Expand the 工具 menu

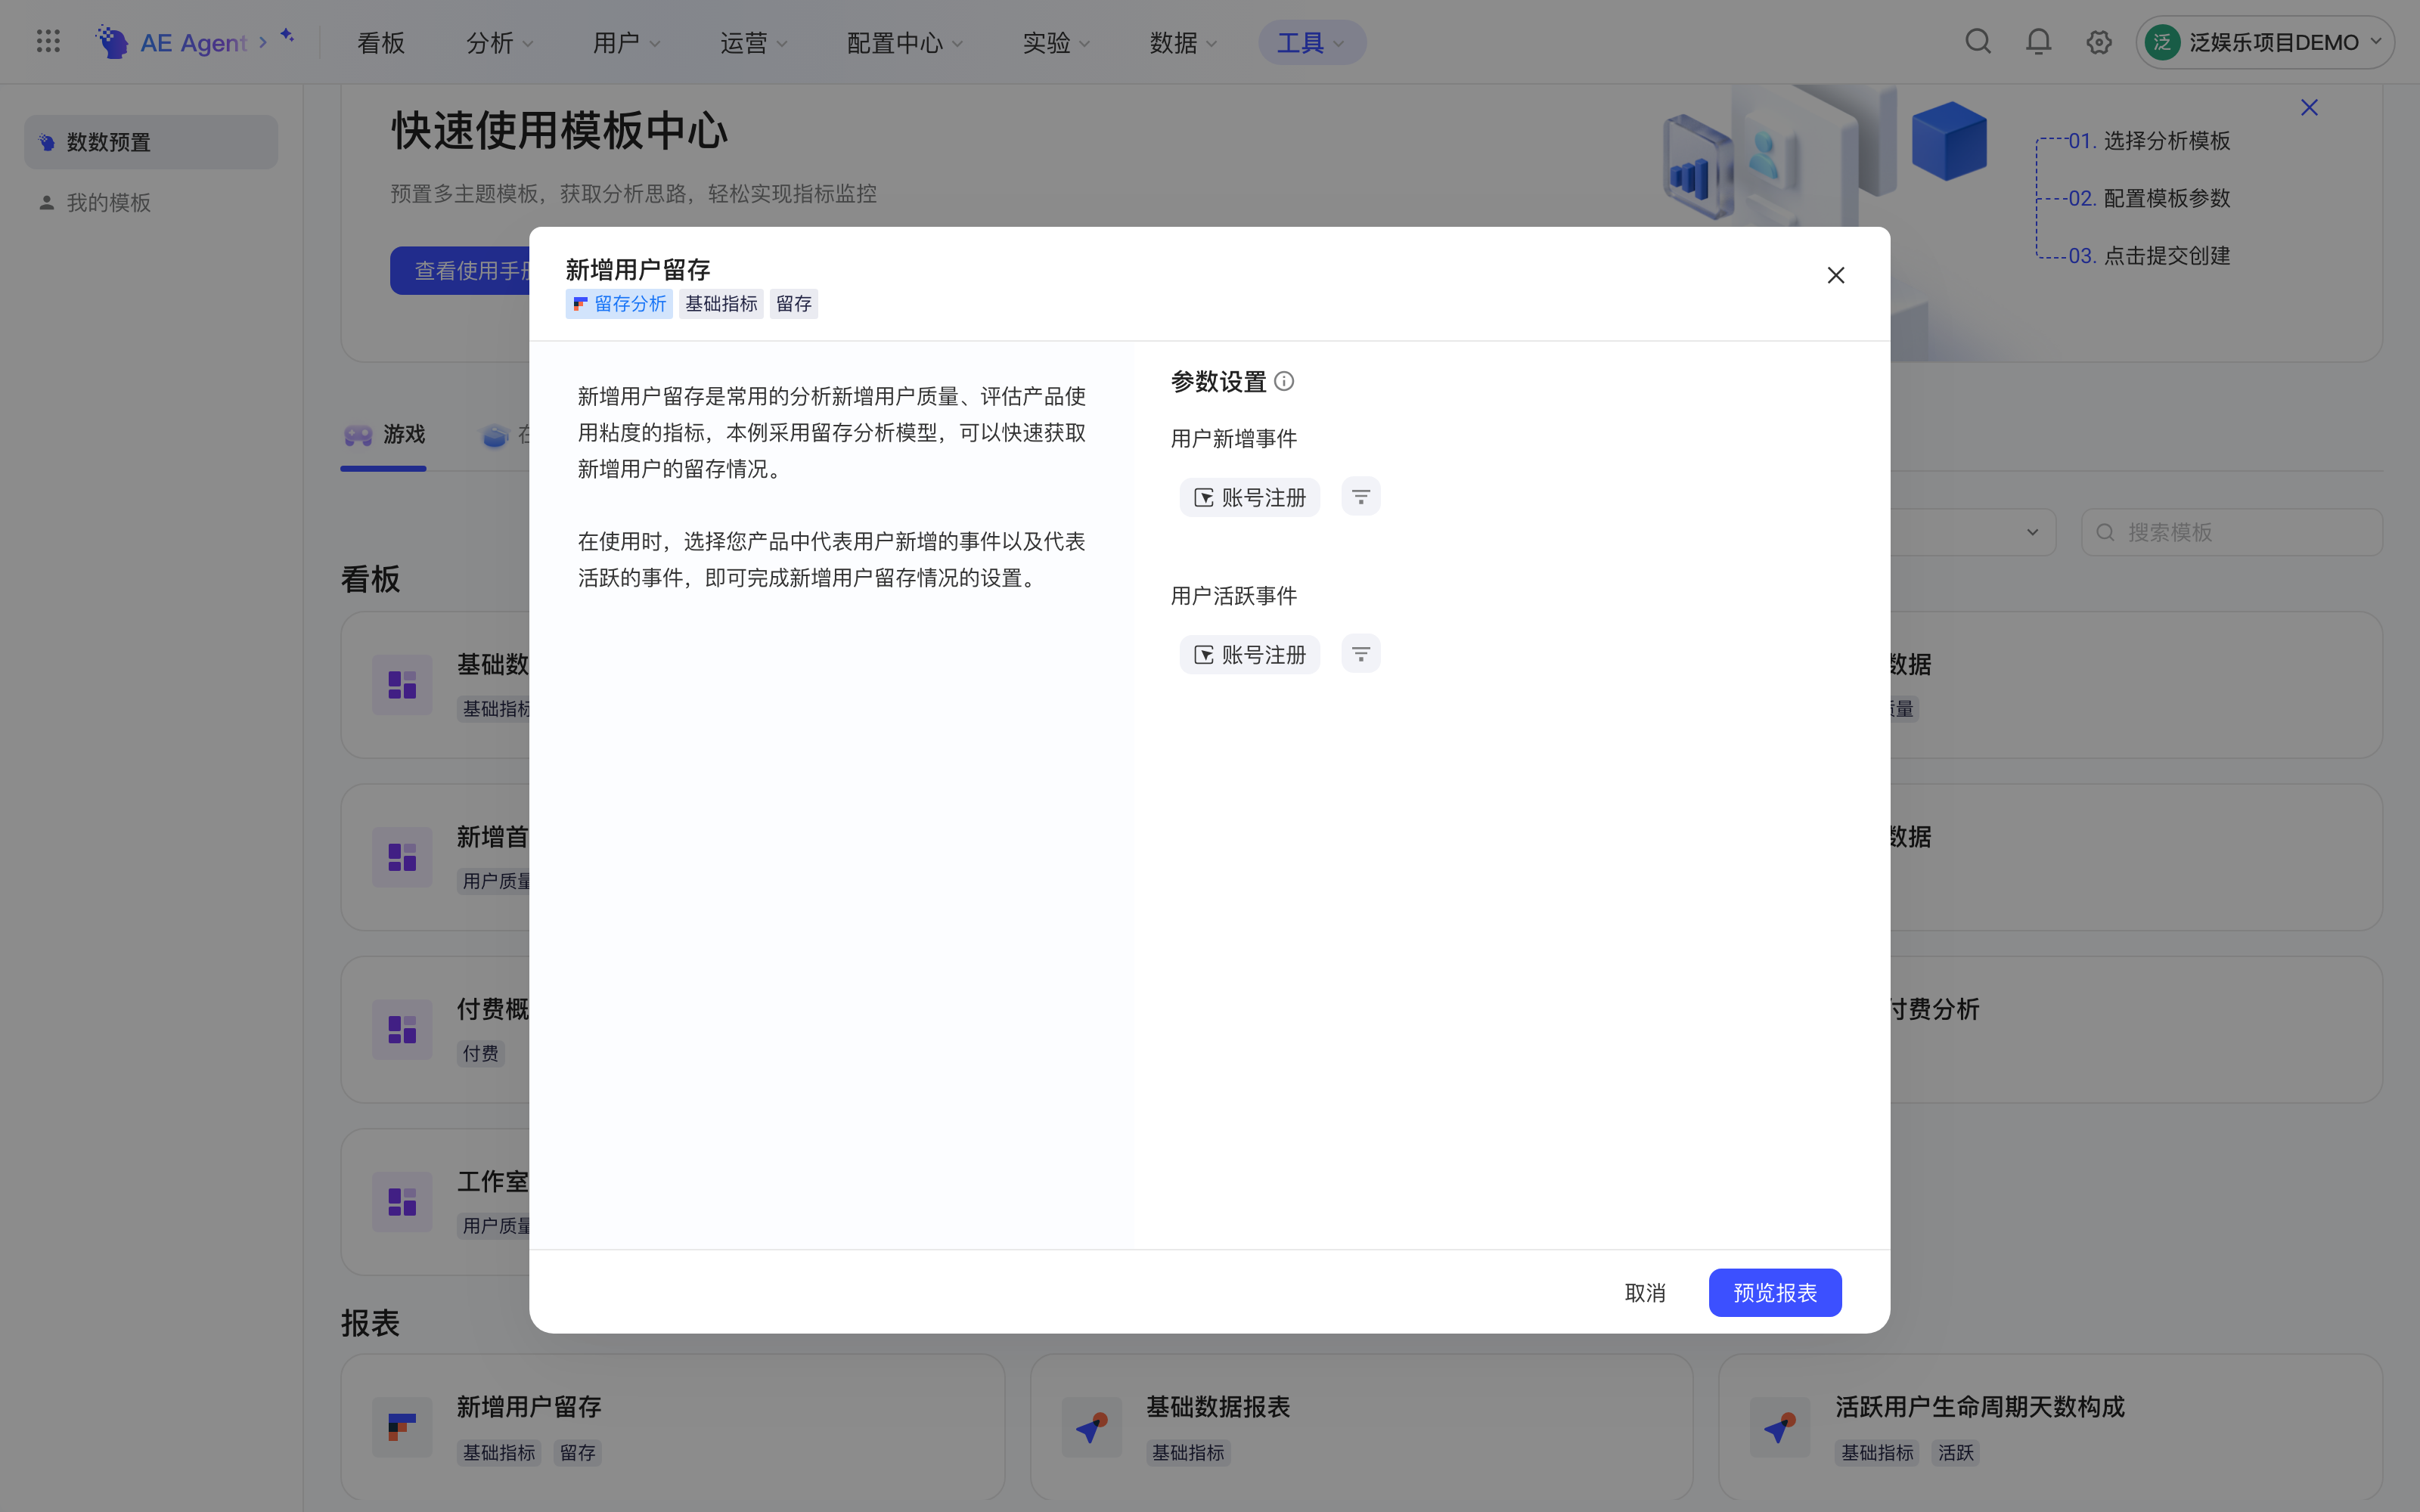point(1312,43)
